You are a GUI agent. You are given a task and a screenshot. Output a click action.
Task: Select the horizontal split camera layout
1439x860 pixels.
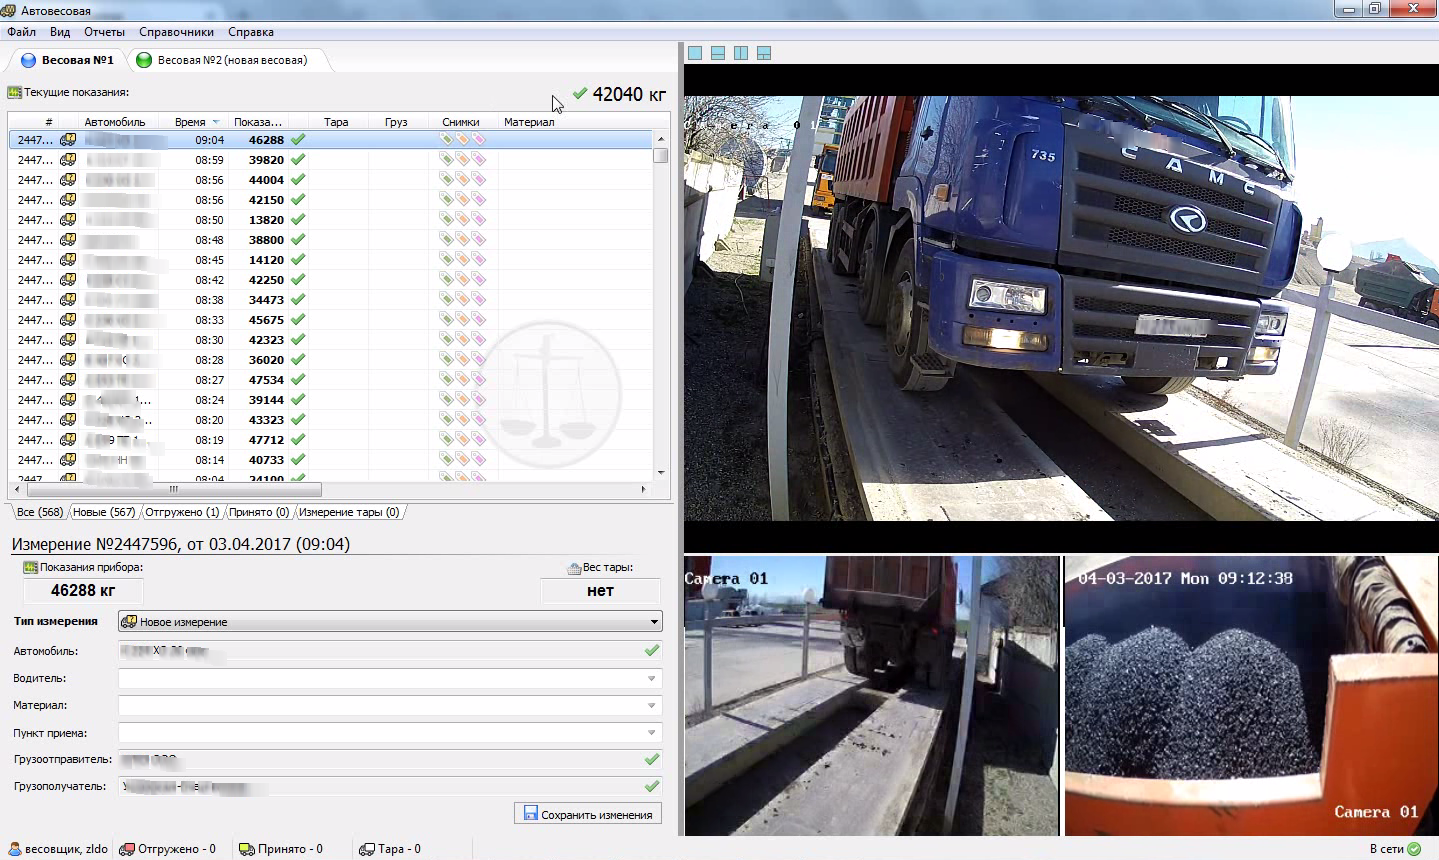(718, 53)
